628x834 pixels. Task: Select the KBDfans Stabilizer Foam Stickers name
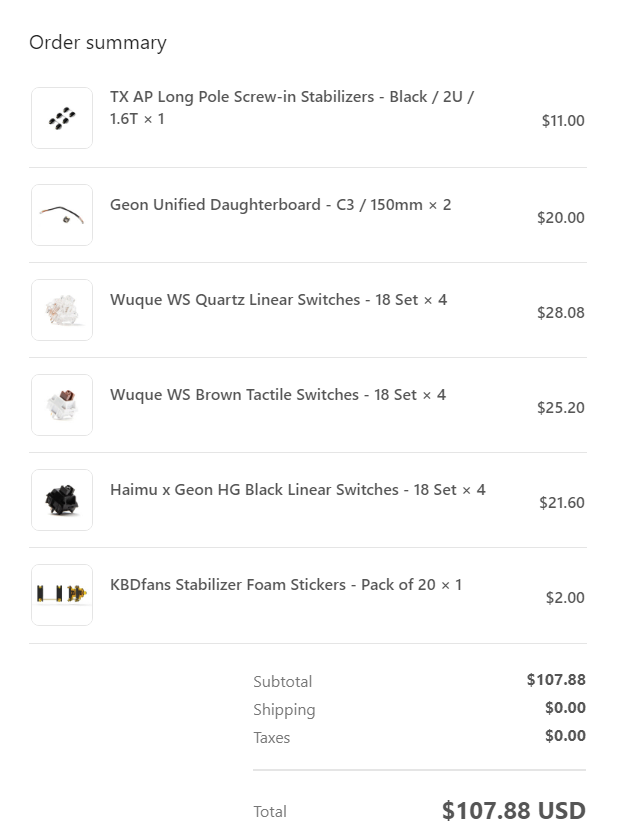click(x=285, y=585)
